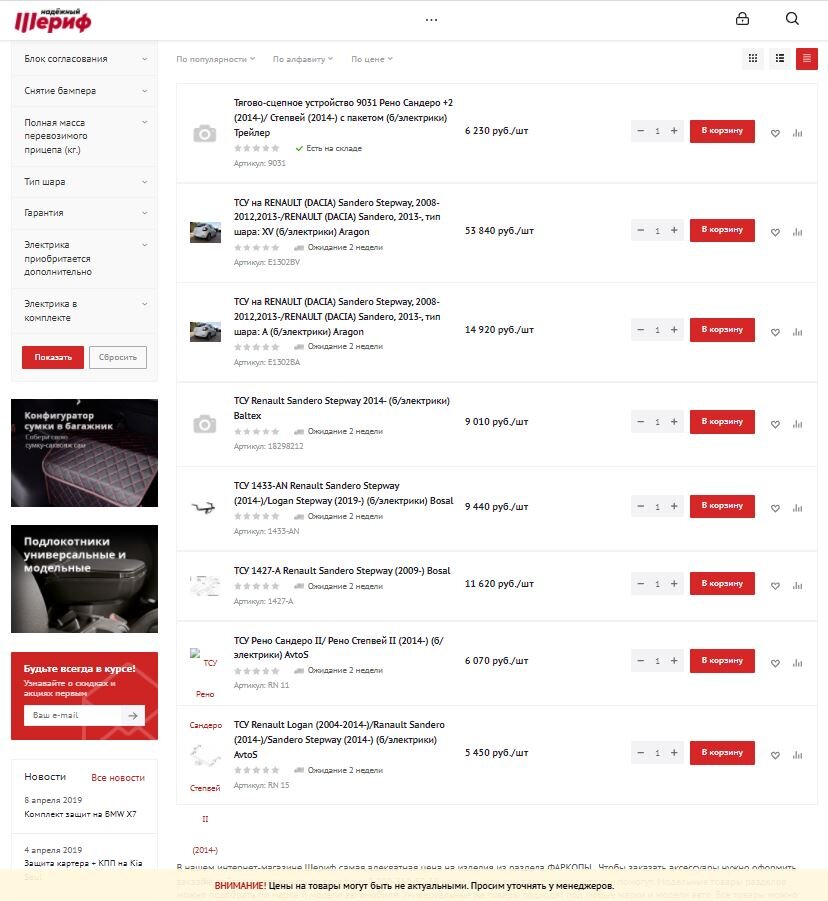Screen dimensions: 828x901
Task: Add Baltex towbar to cart
Action: tap(722, 422)
